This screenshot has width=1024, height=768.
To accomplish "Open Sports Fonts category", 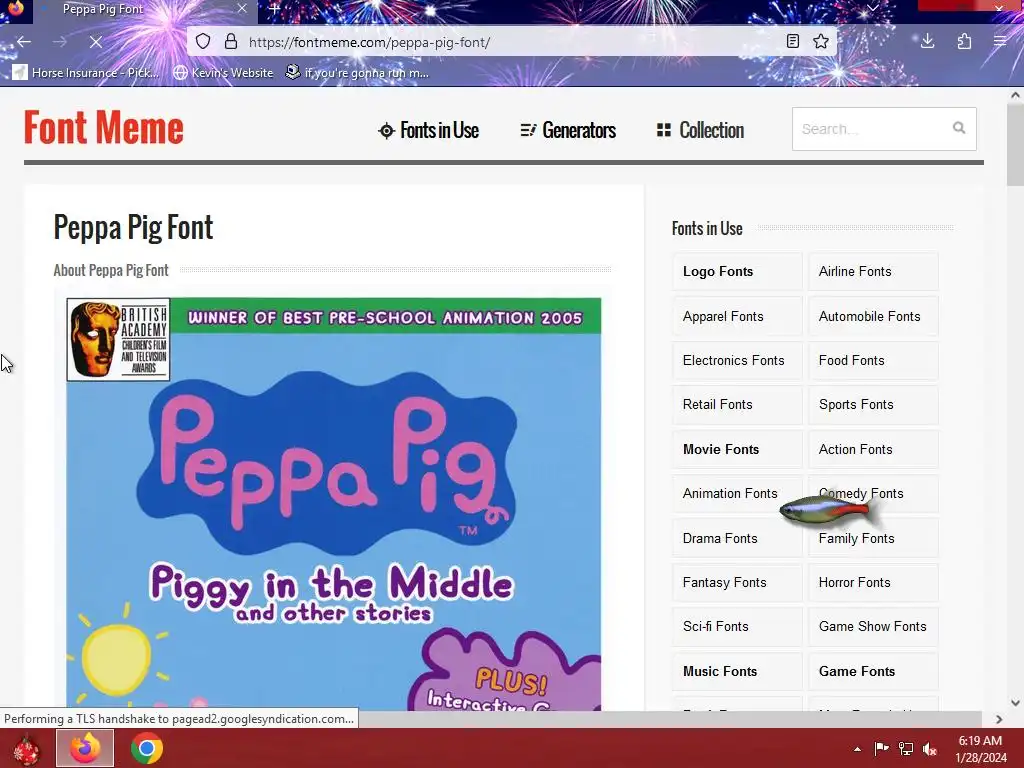I will pyautogui.click(x=873, y=404).
